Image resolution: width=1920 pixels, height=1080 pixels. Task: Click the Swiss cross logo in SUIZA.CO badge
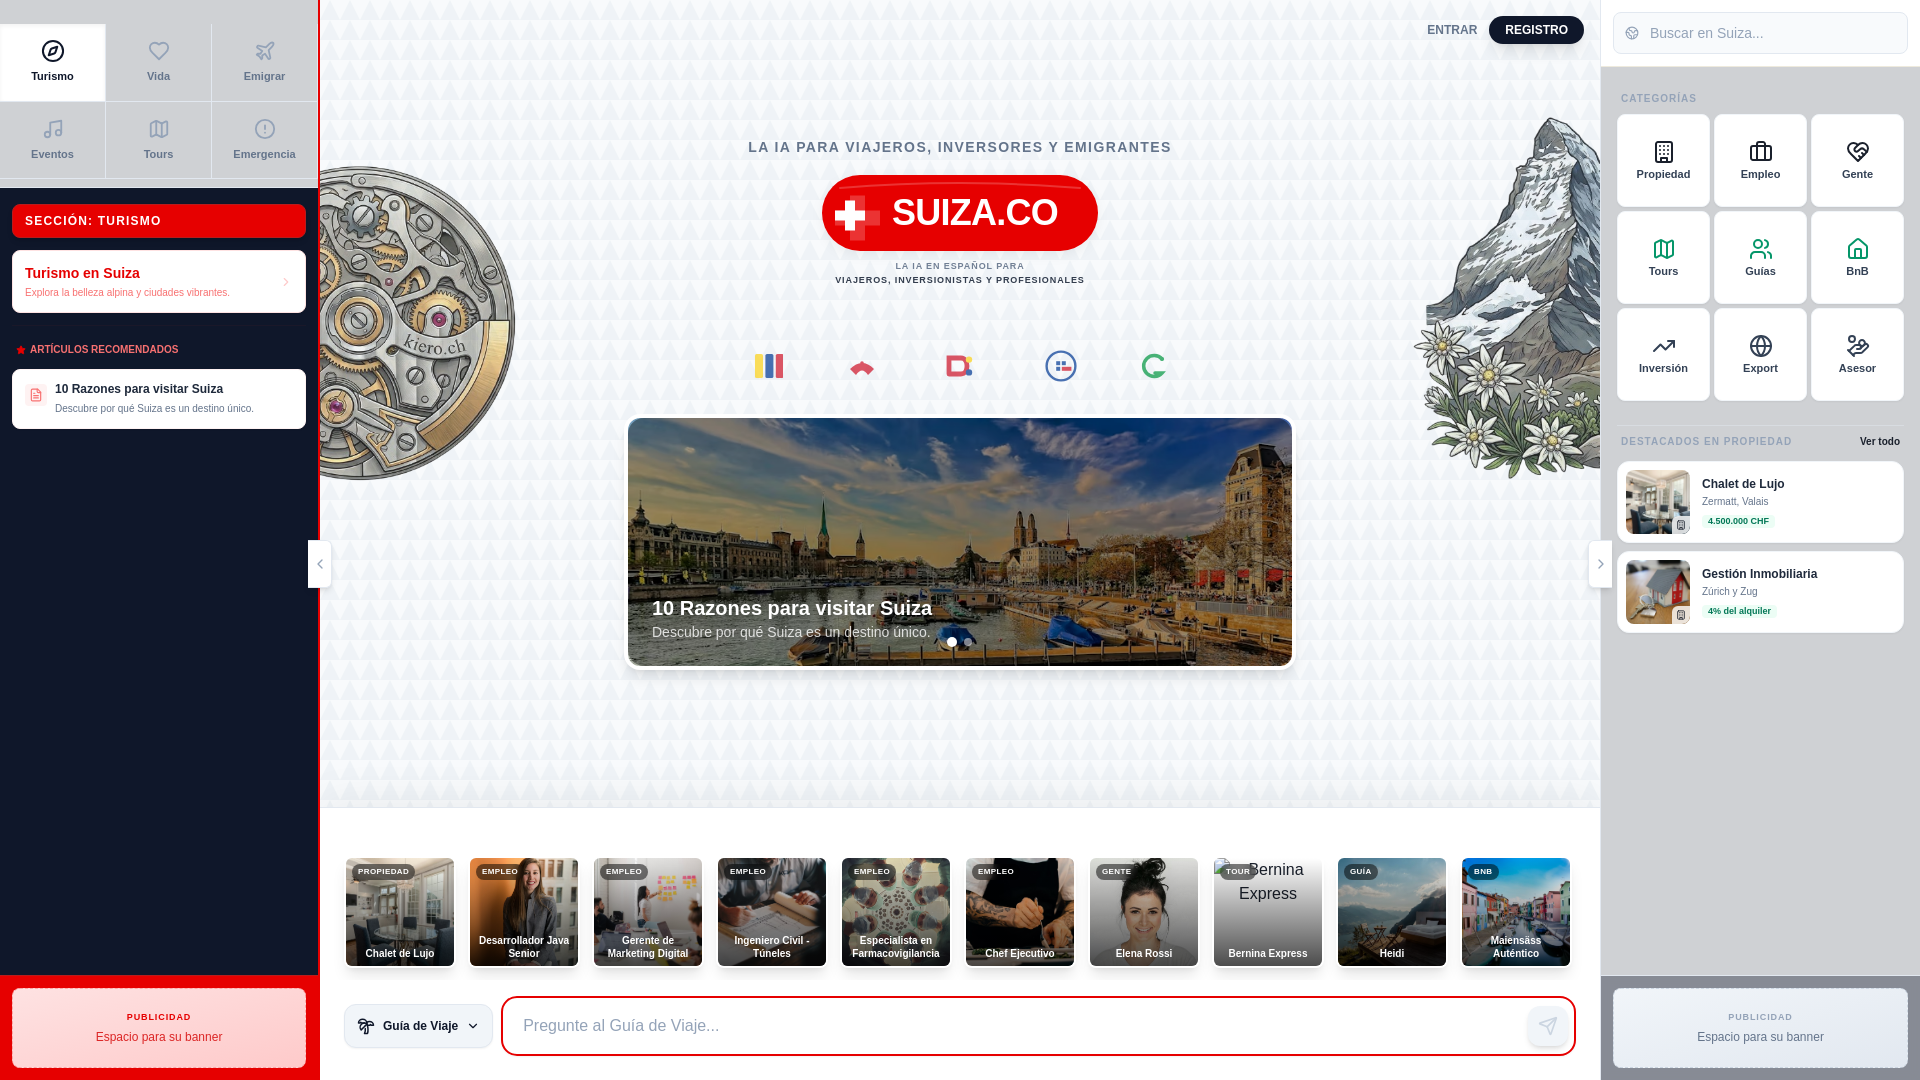(857, 216)
